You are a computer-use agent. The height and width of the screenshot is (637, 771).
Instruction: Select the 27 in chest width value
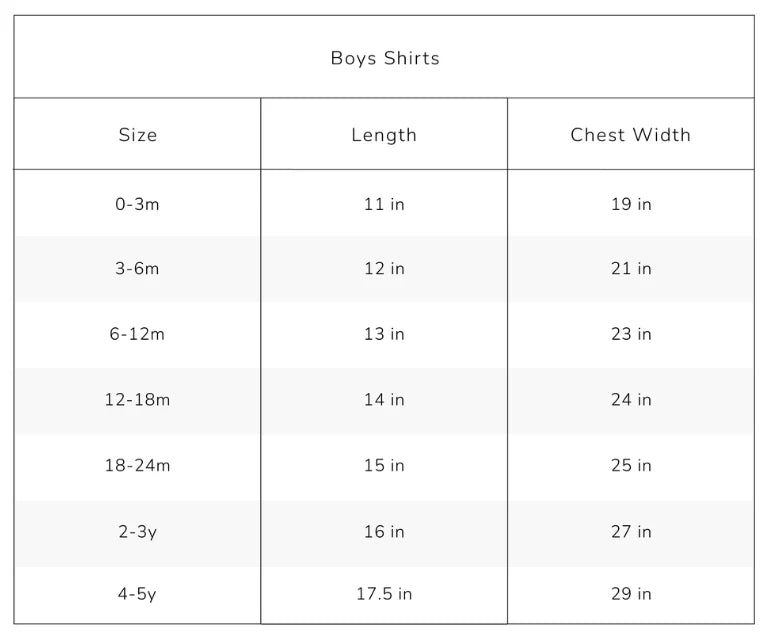(631, 532)
